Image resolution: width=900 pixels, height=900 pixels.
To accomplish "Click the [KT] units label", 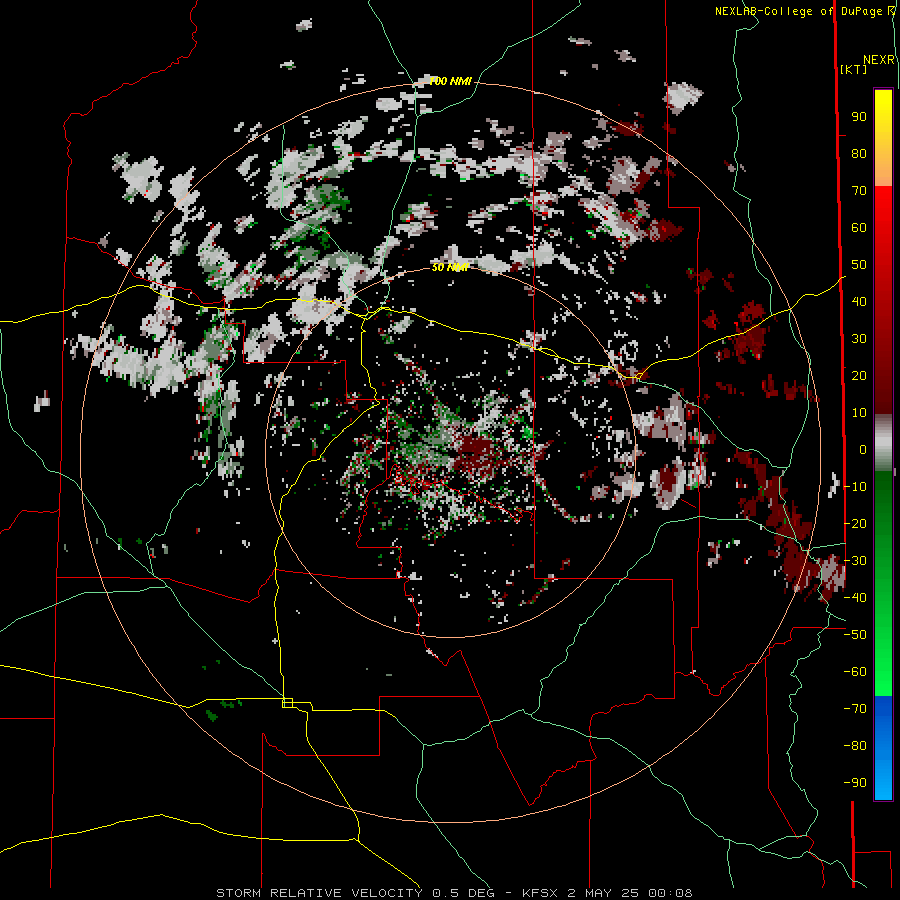I will (854, 69).
